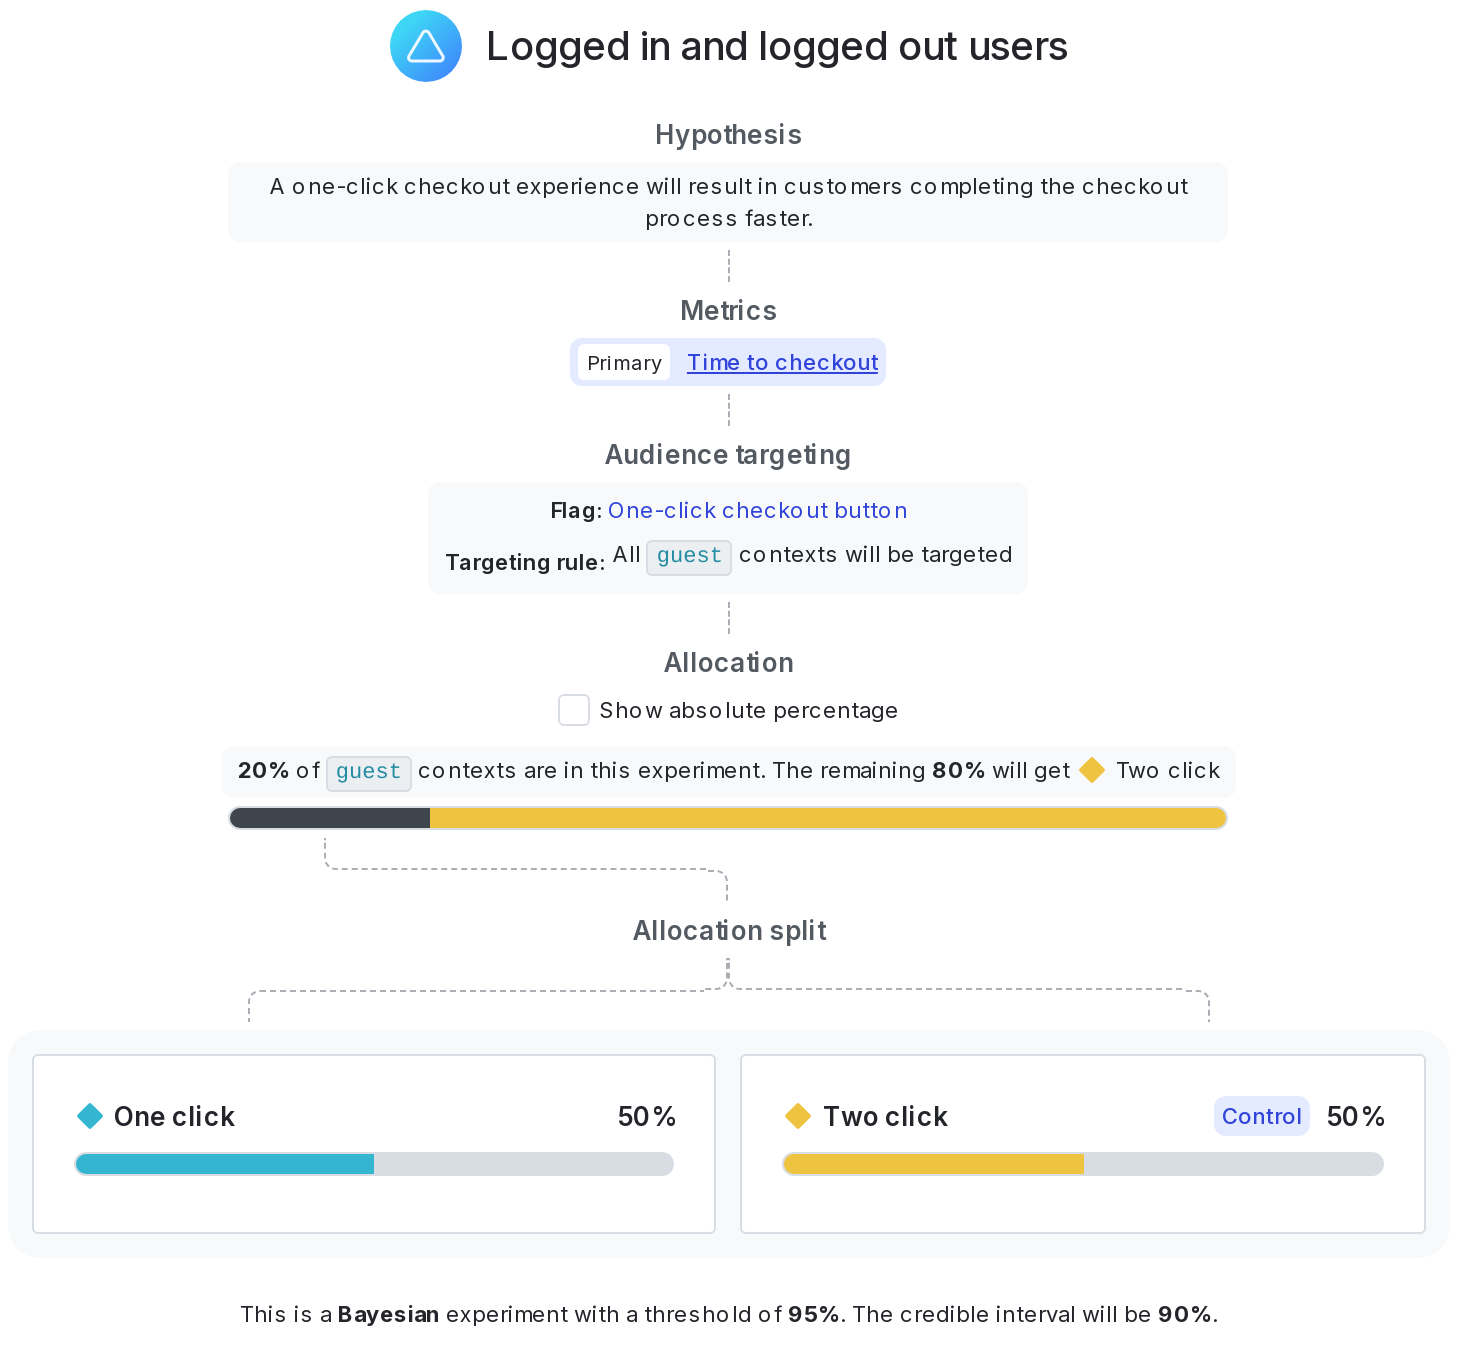Click the yellow segment of allocation bar

(827, 818)
